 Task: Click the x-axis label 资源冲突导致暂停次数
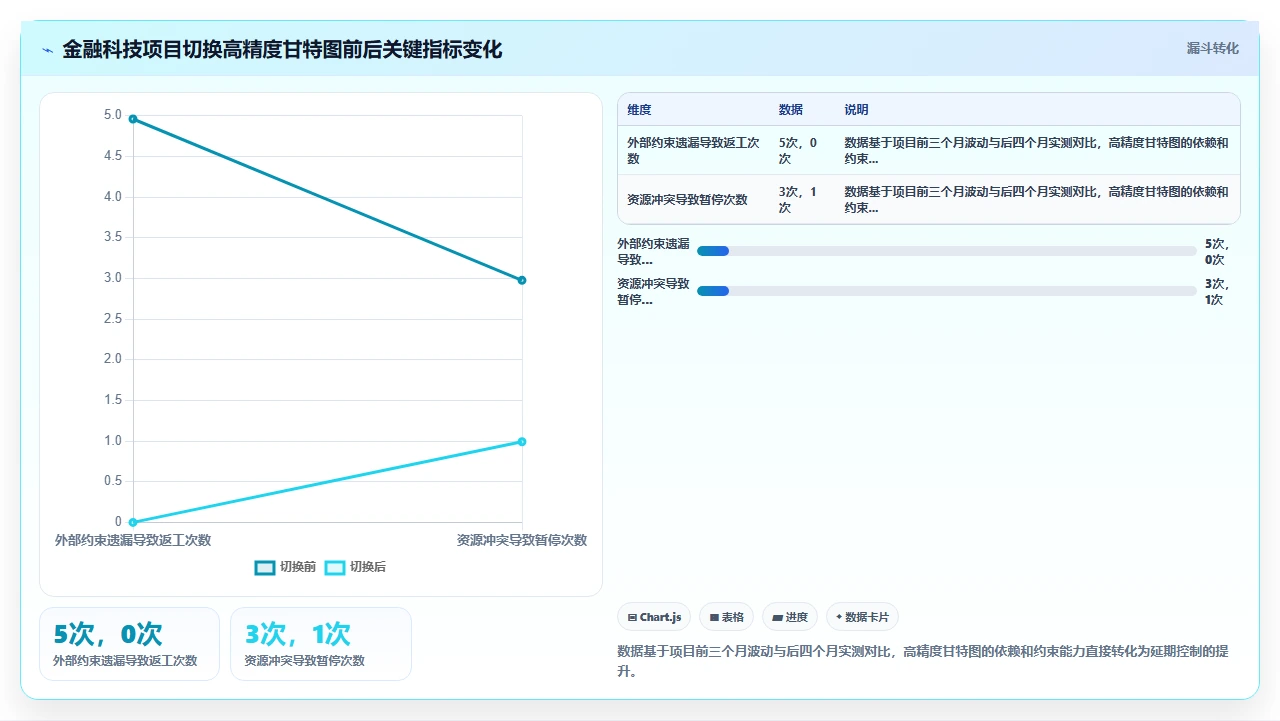(522, 540)
